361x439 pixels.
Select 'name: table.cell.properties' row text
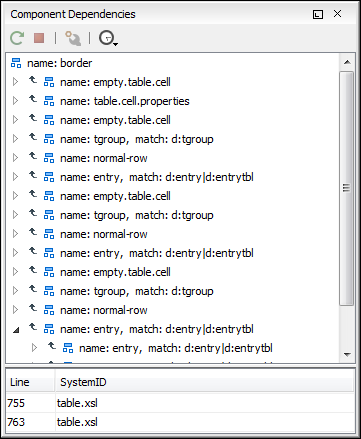[125, 101]
